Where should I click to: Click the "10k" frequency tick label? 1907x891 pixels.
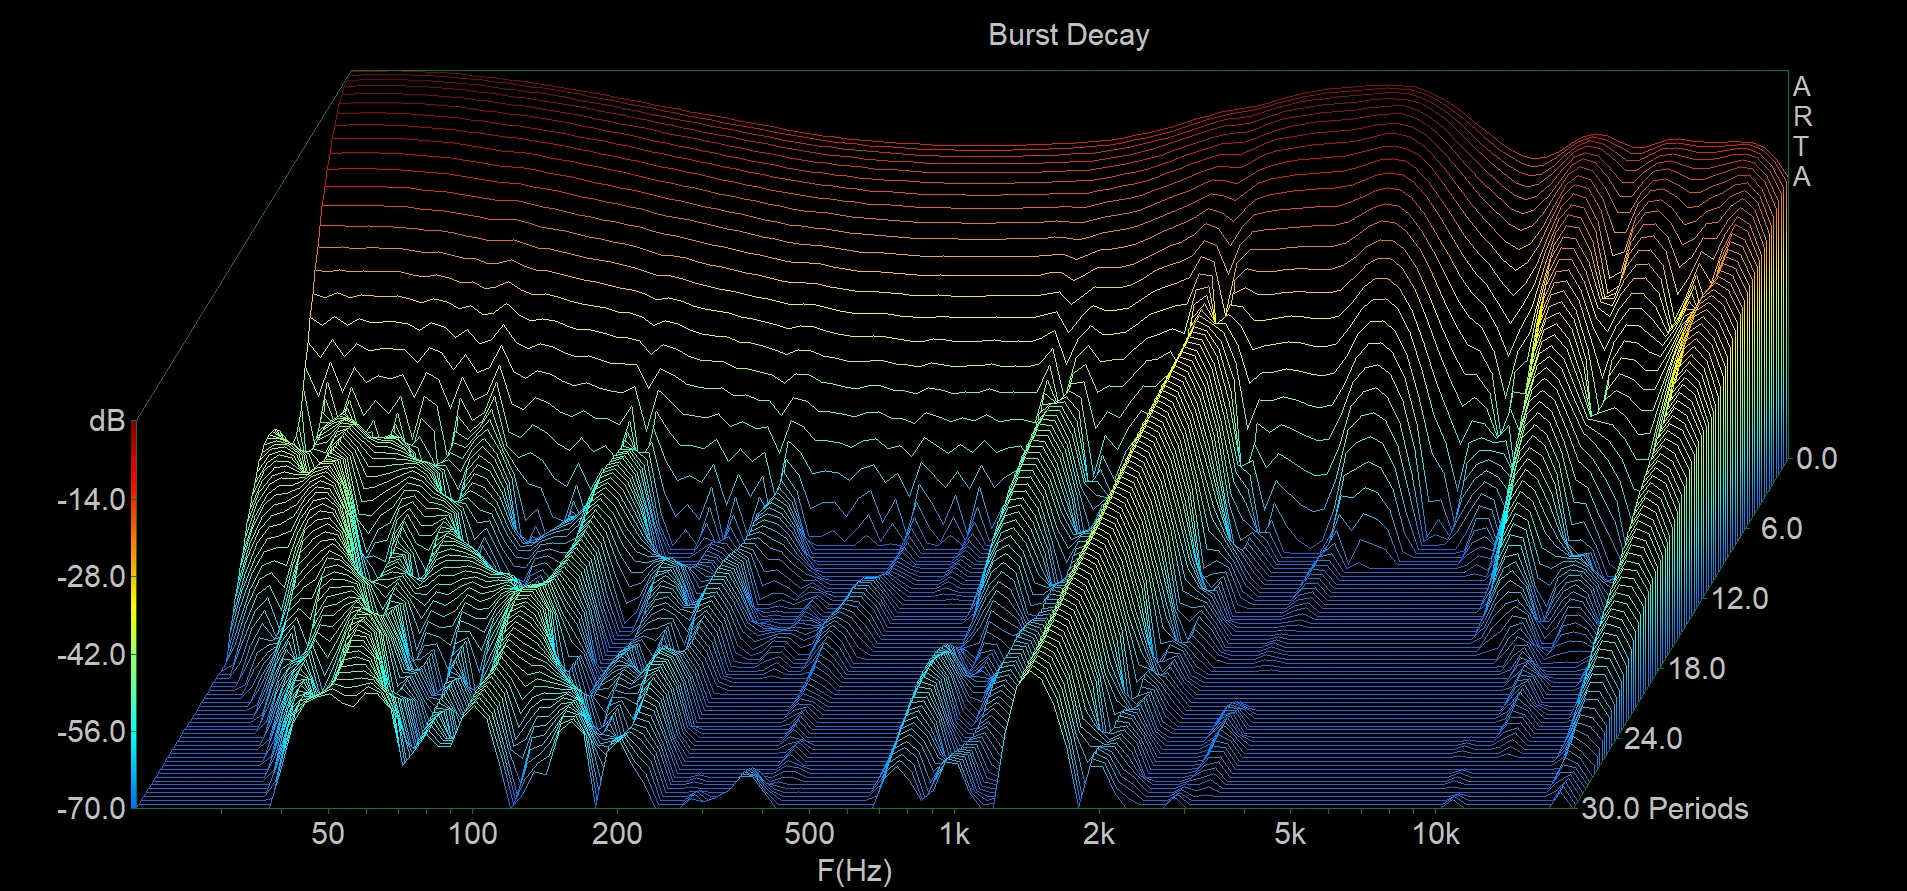pyautogui.click(x=1436, y=833)
